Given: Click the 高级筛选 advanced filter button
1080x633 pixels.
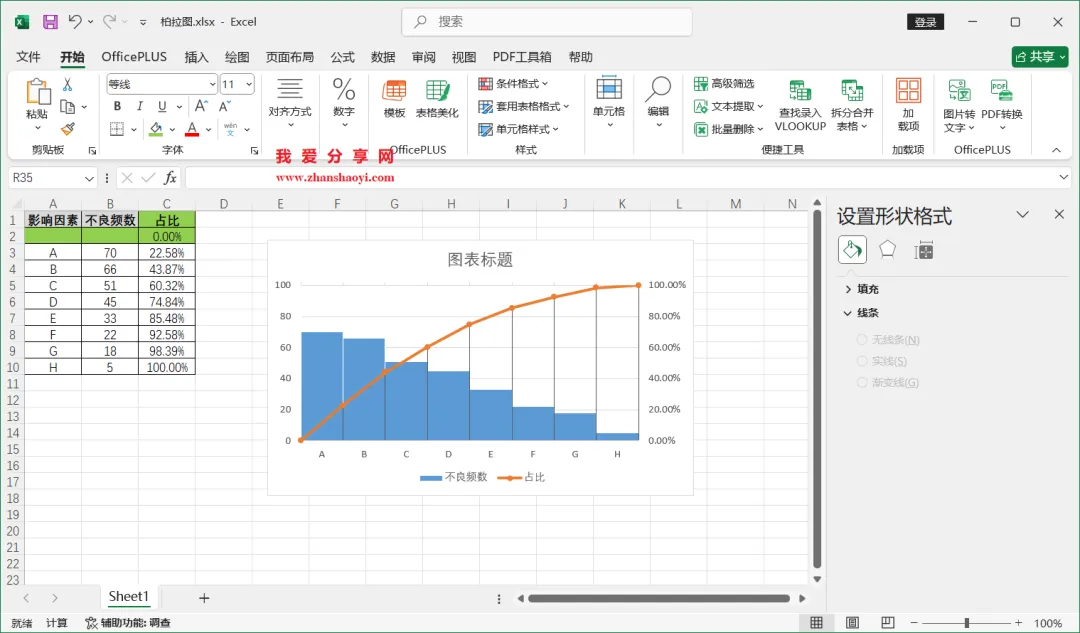Looking at the screenshot, I should point(724,83).
